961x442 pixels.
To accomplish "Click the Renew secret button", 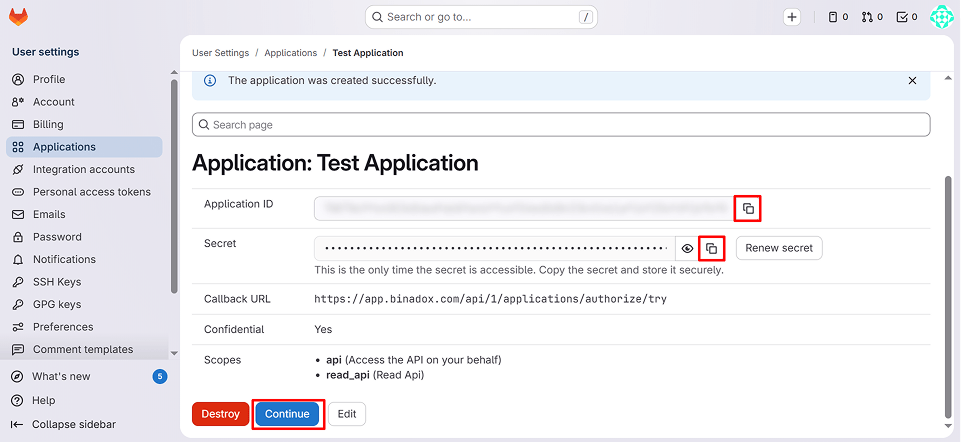I will point(779,248).
